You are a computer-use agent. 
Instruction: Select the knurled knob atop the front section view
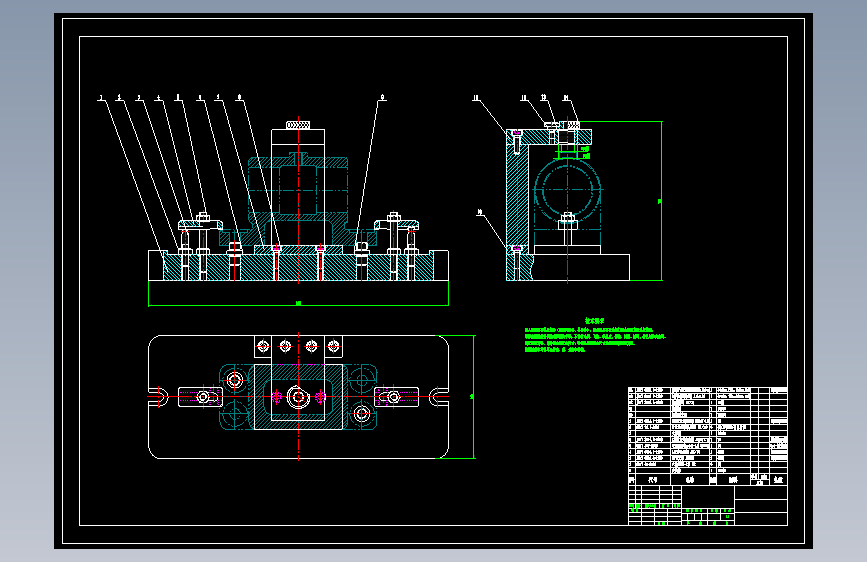pos(298,125)
